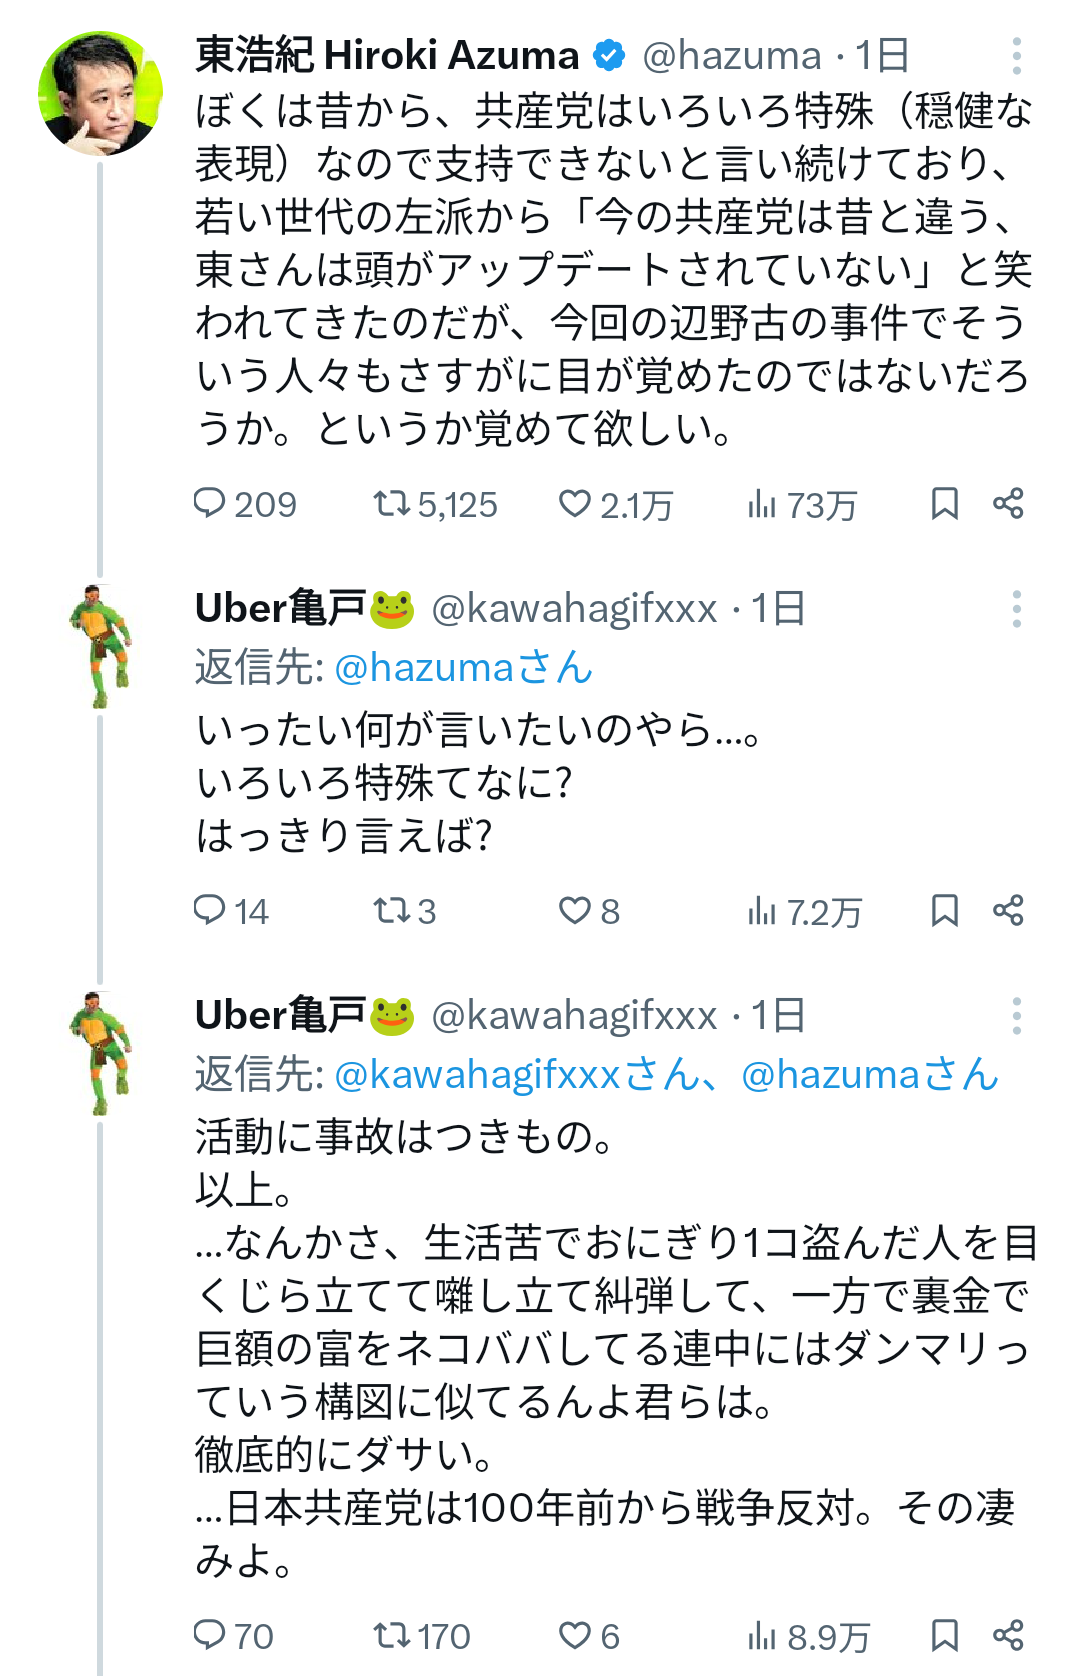
Task: Like the reply with 8 likes
Action: [x=589, y=911]
